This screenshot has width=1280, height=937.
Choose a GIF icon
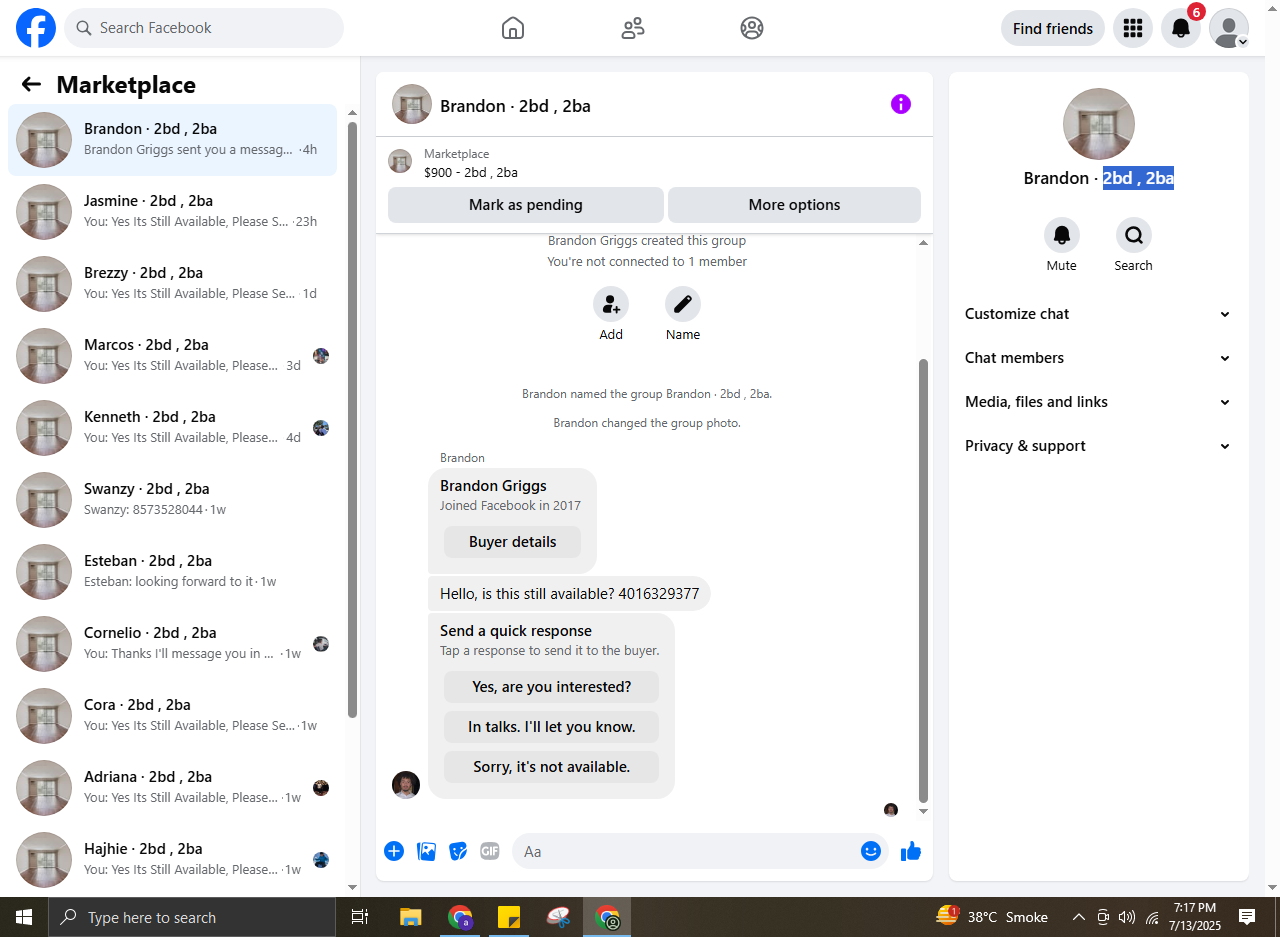pyautogui.click(x=489, y=851)
